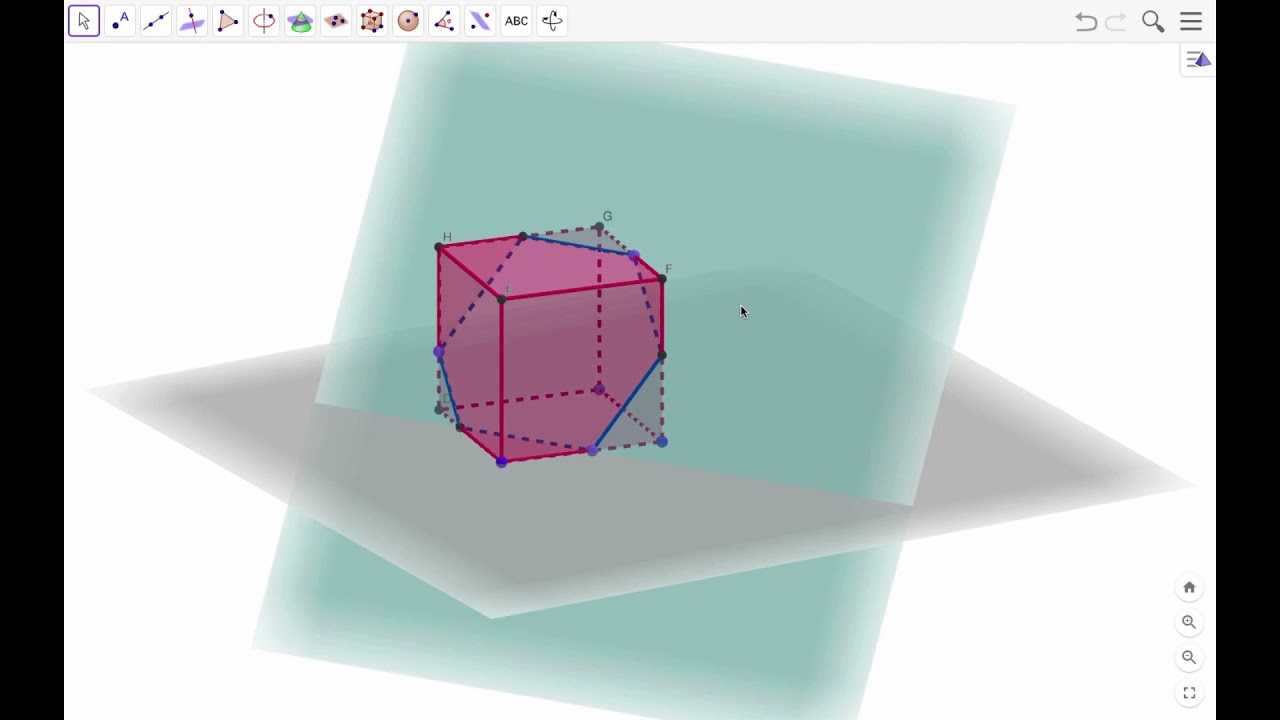Select the Perpendicular Line tool

[192, 21]
